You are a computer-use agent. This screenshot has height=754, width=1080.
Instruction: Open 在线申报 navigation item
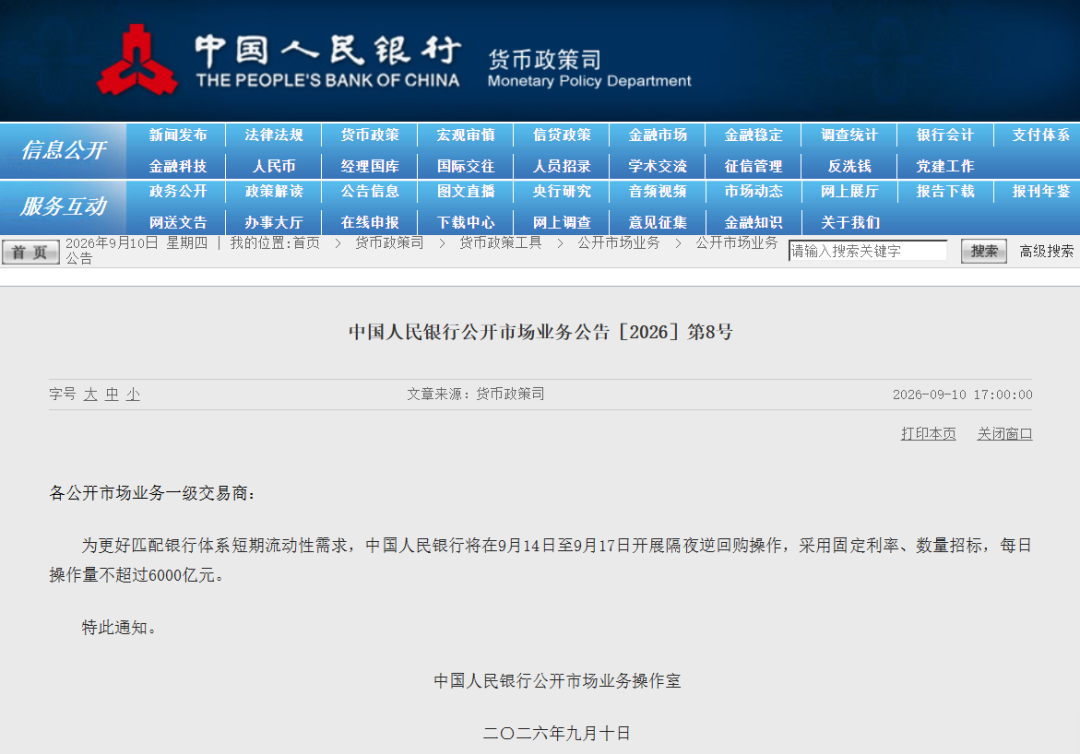tap(370, 222)
